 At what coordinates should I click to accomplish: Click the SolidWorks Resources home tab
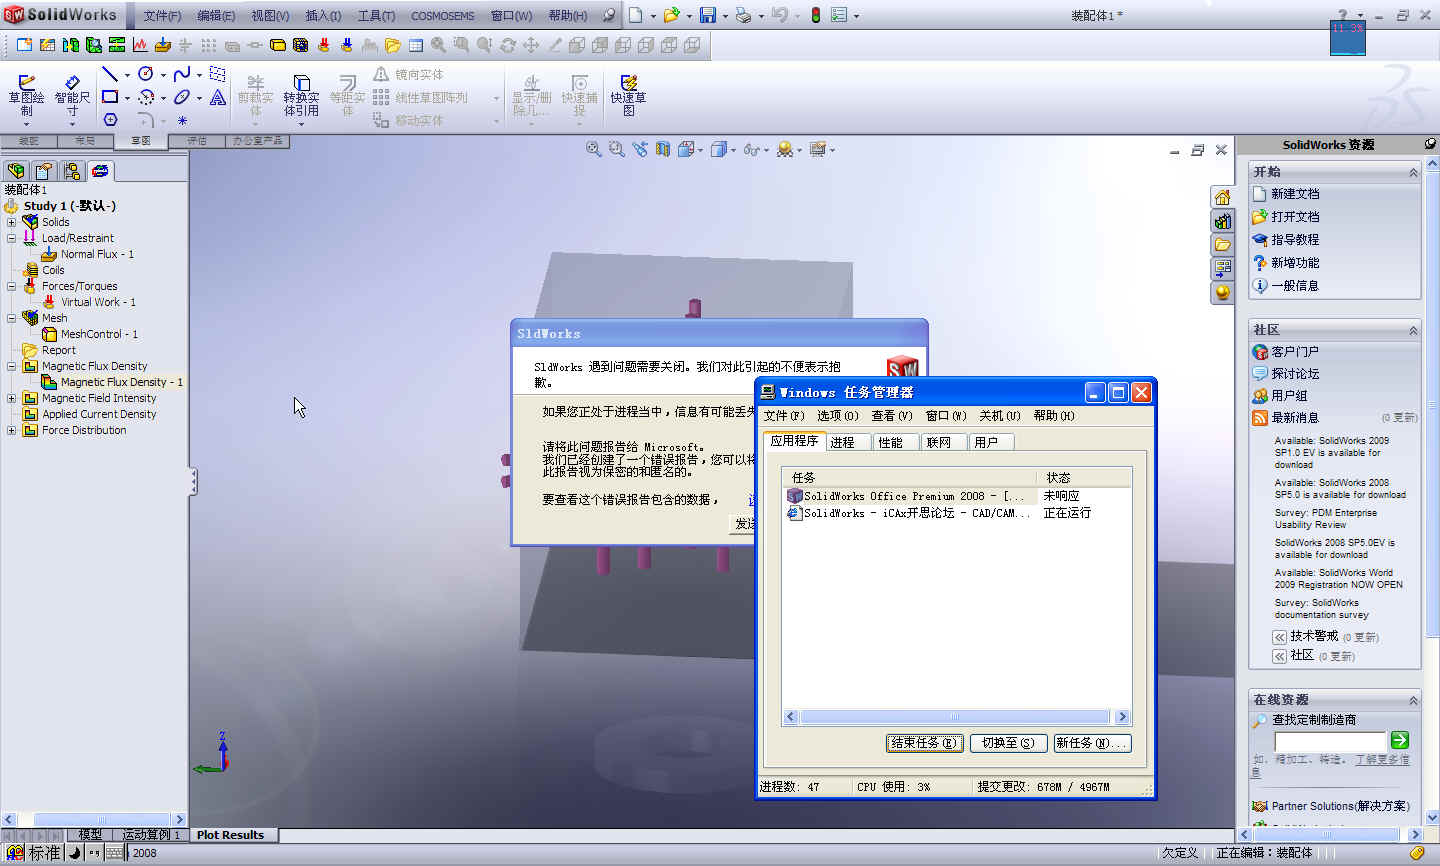pos(1222,197)
